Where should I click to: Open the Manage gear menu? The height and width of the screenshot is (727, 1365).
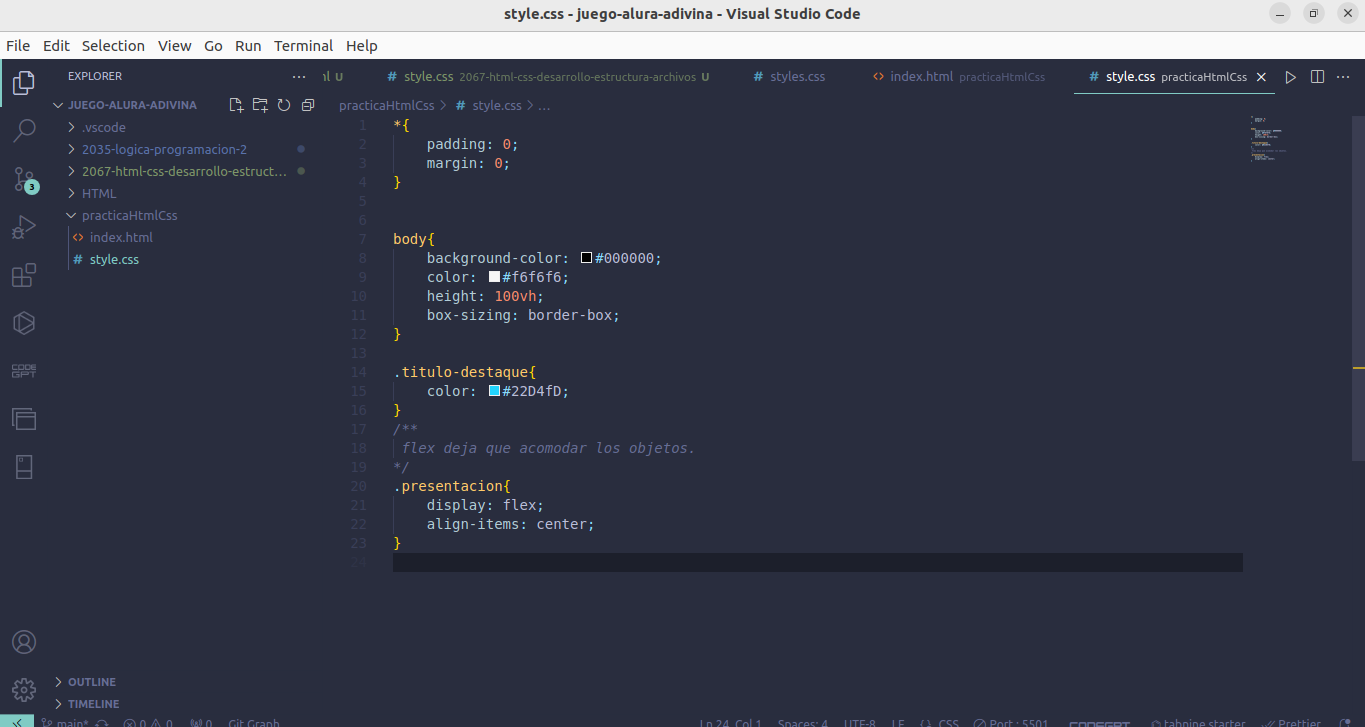point(24,690)
